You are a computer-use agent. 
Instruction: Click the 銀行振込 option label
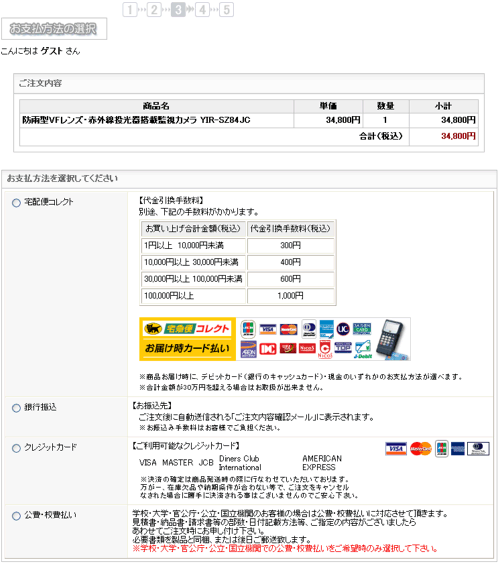[x=40, y=407]
